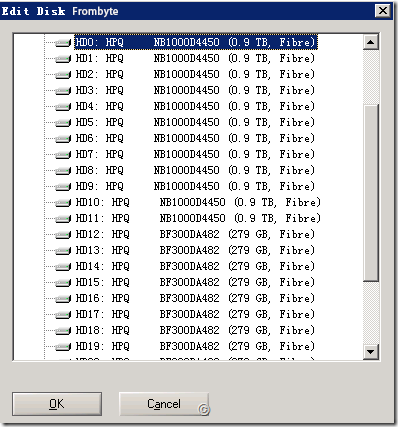Click the Cancel button
Image resolution: width=398 pixels, height=427 pixels.
pos(164,404)
